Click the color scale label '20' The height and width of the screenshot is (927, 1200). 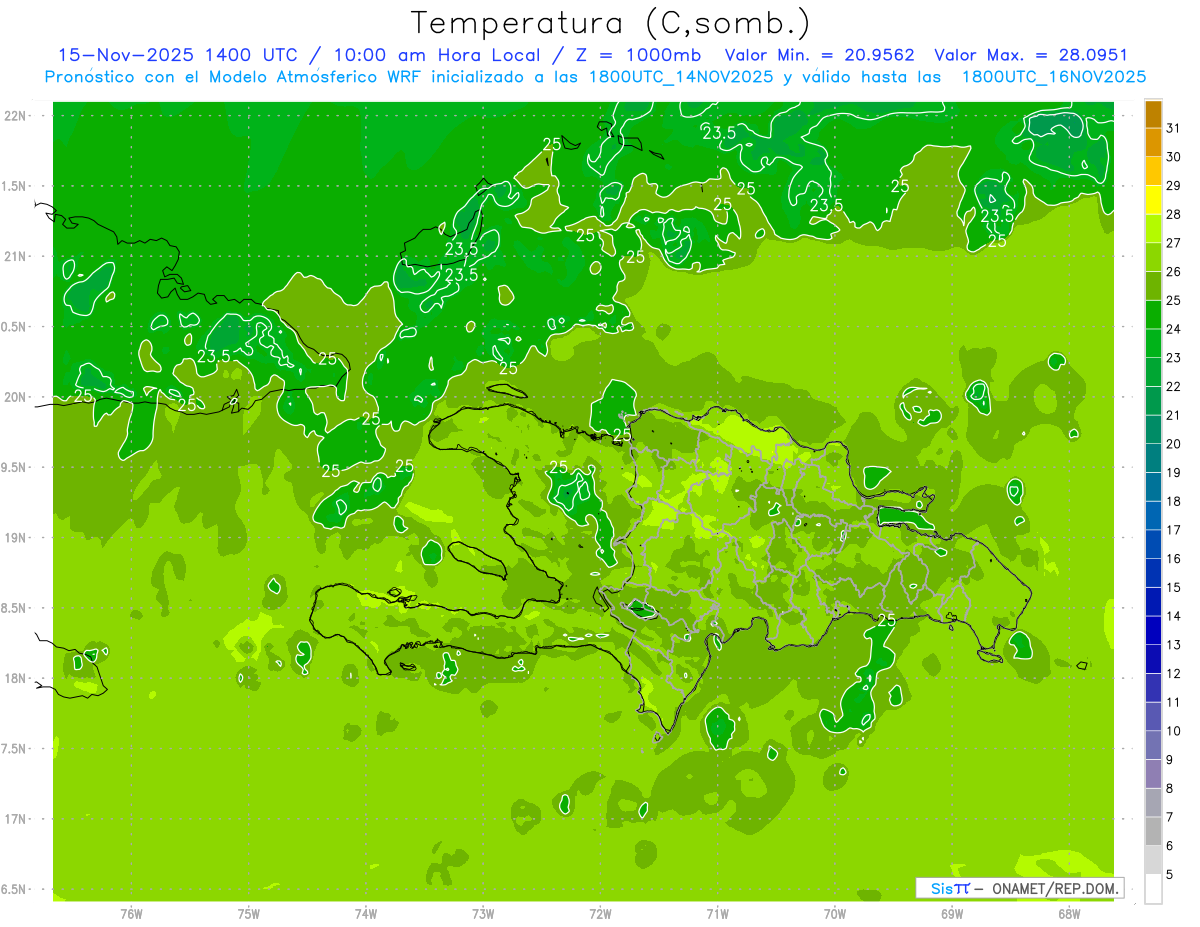tap(1174, 444)
